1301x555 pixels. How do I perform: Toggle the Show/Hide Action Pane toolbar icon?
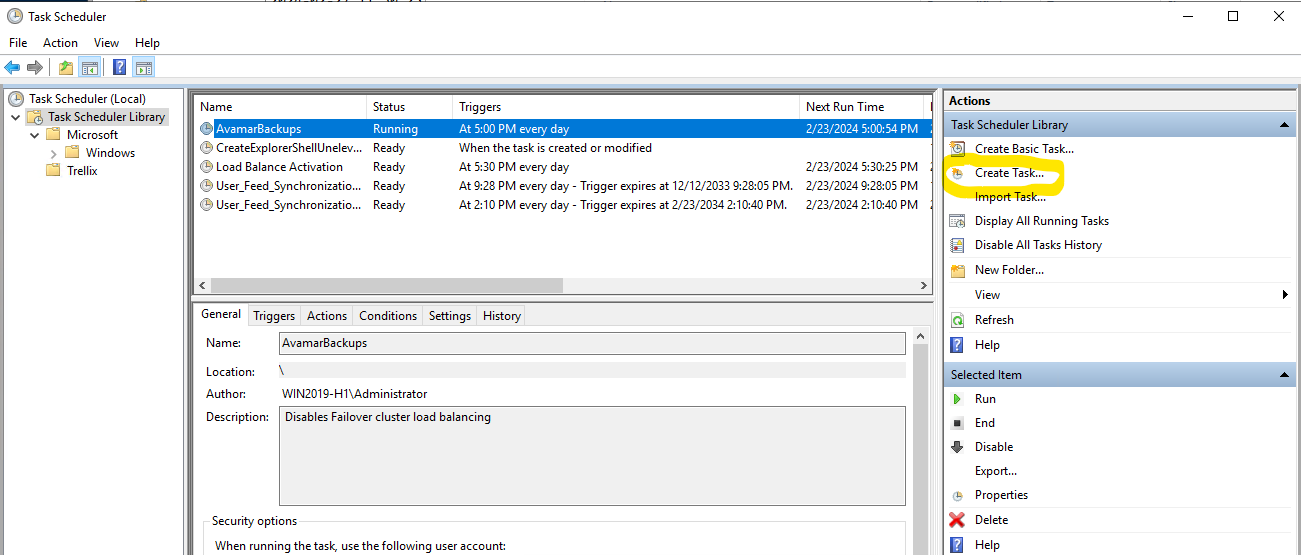(x=143, y=68)
